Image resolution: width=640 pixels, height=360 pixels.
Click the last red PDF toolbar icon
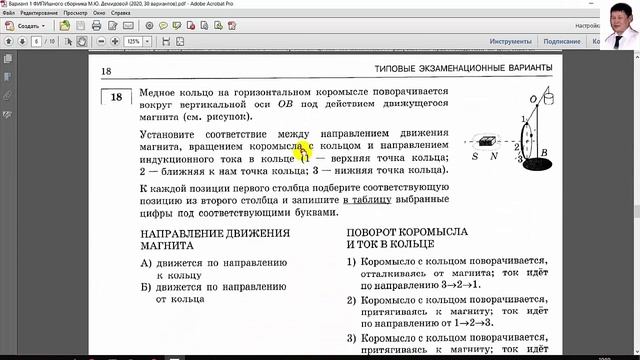click(x=232, y=26)
